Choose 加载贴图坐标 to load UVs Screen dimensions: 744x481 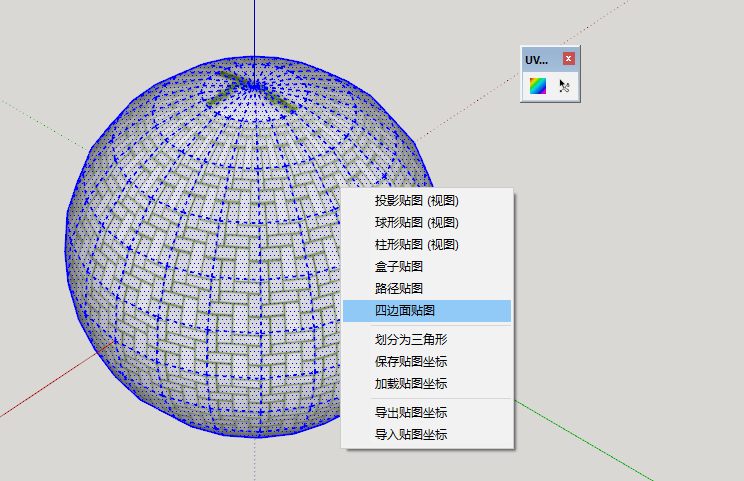[411, 384]
